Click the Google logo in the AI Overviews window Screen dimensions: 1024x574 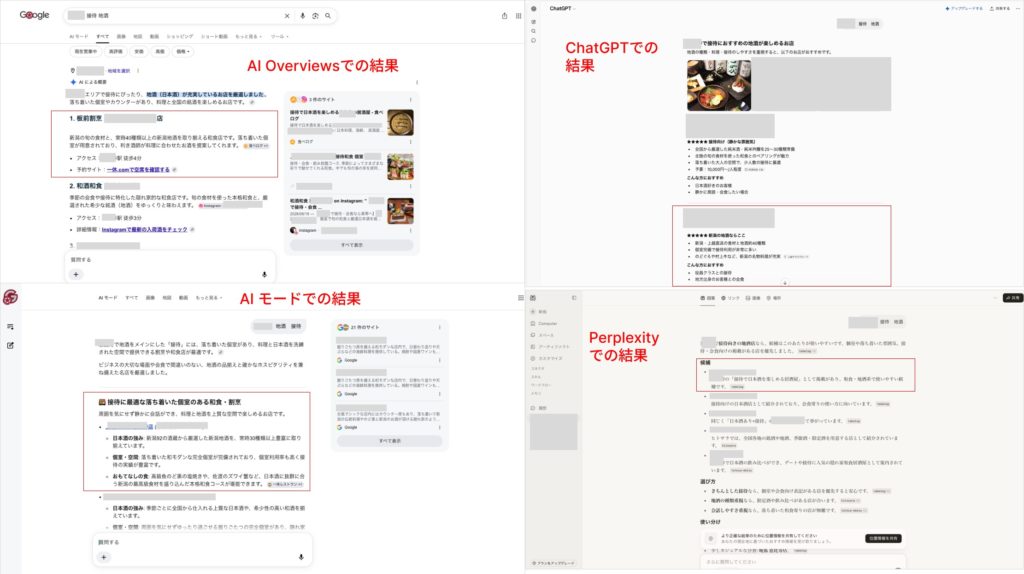[x=34, y=15]
